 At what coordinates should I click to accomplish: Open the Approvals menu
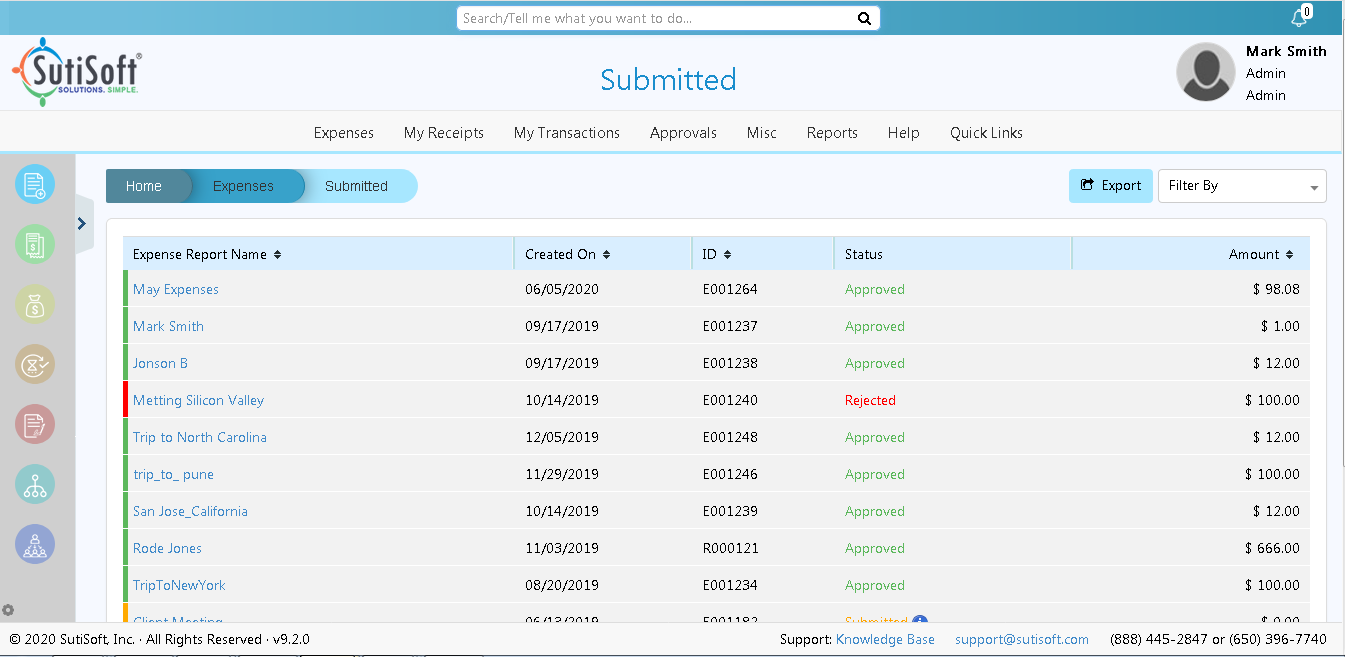(683, 133)
